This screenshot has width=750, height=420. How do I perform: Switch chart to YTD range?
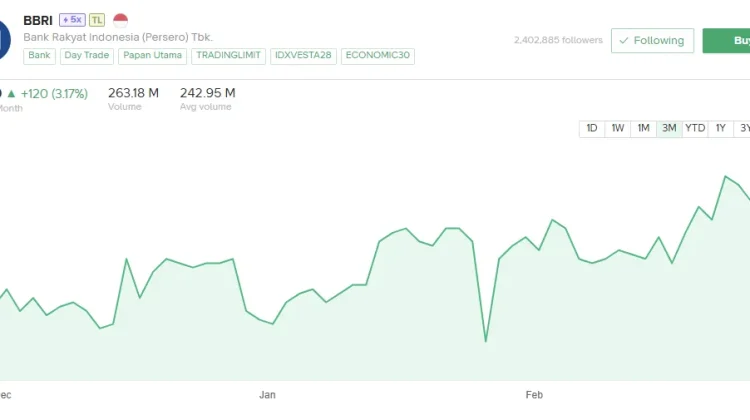(695, 128)
